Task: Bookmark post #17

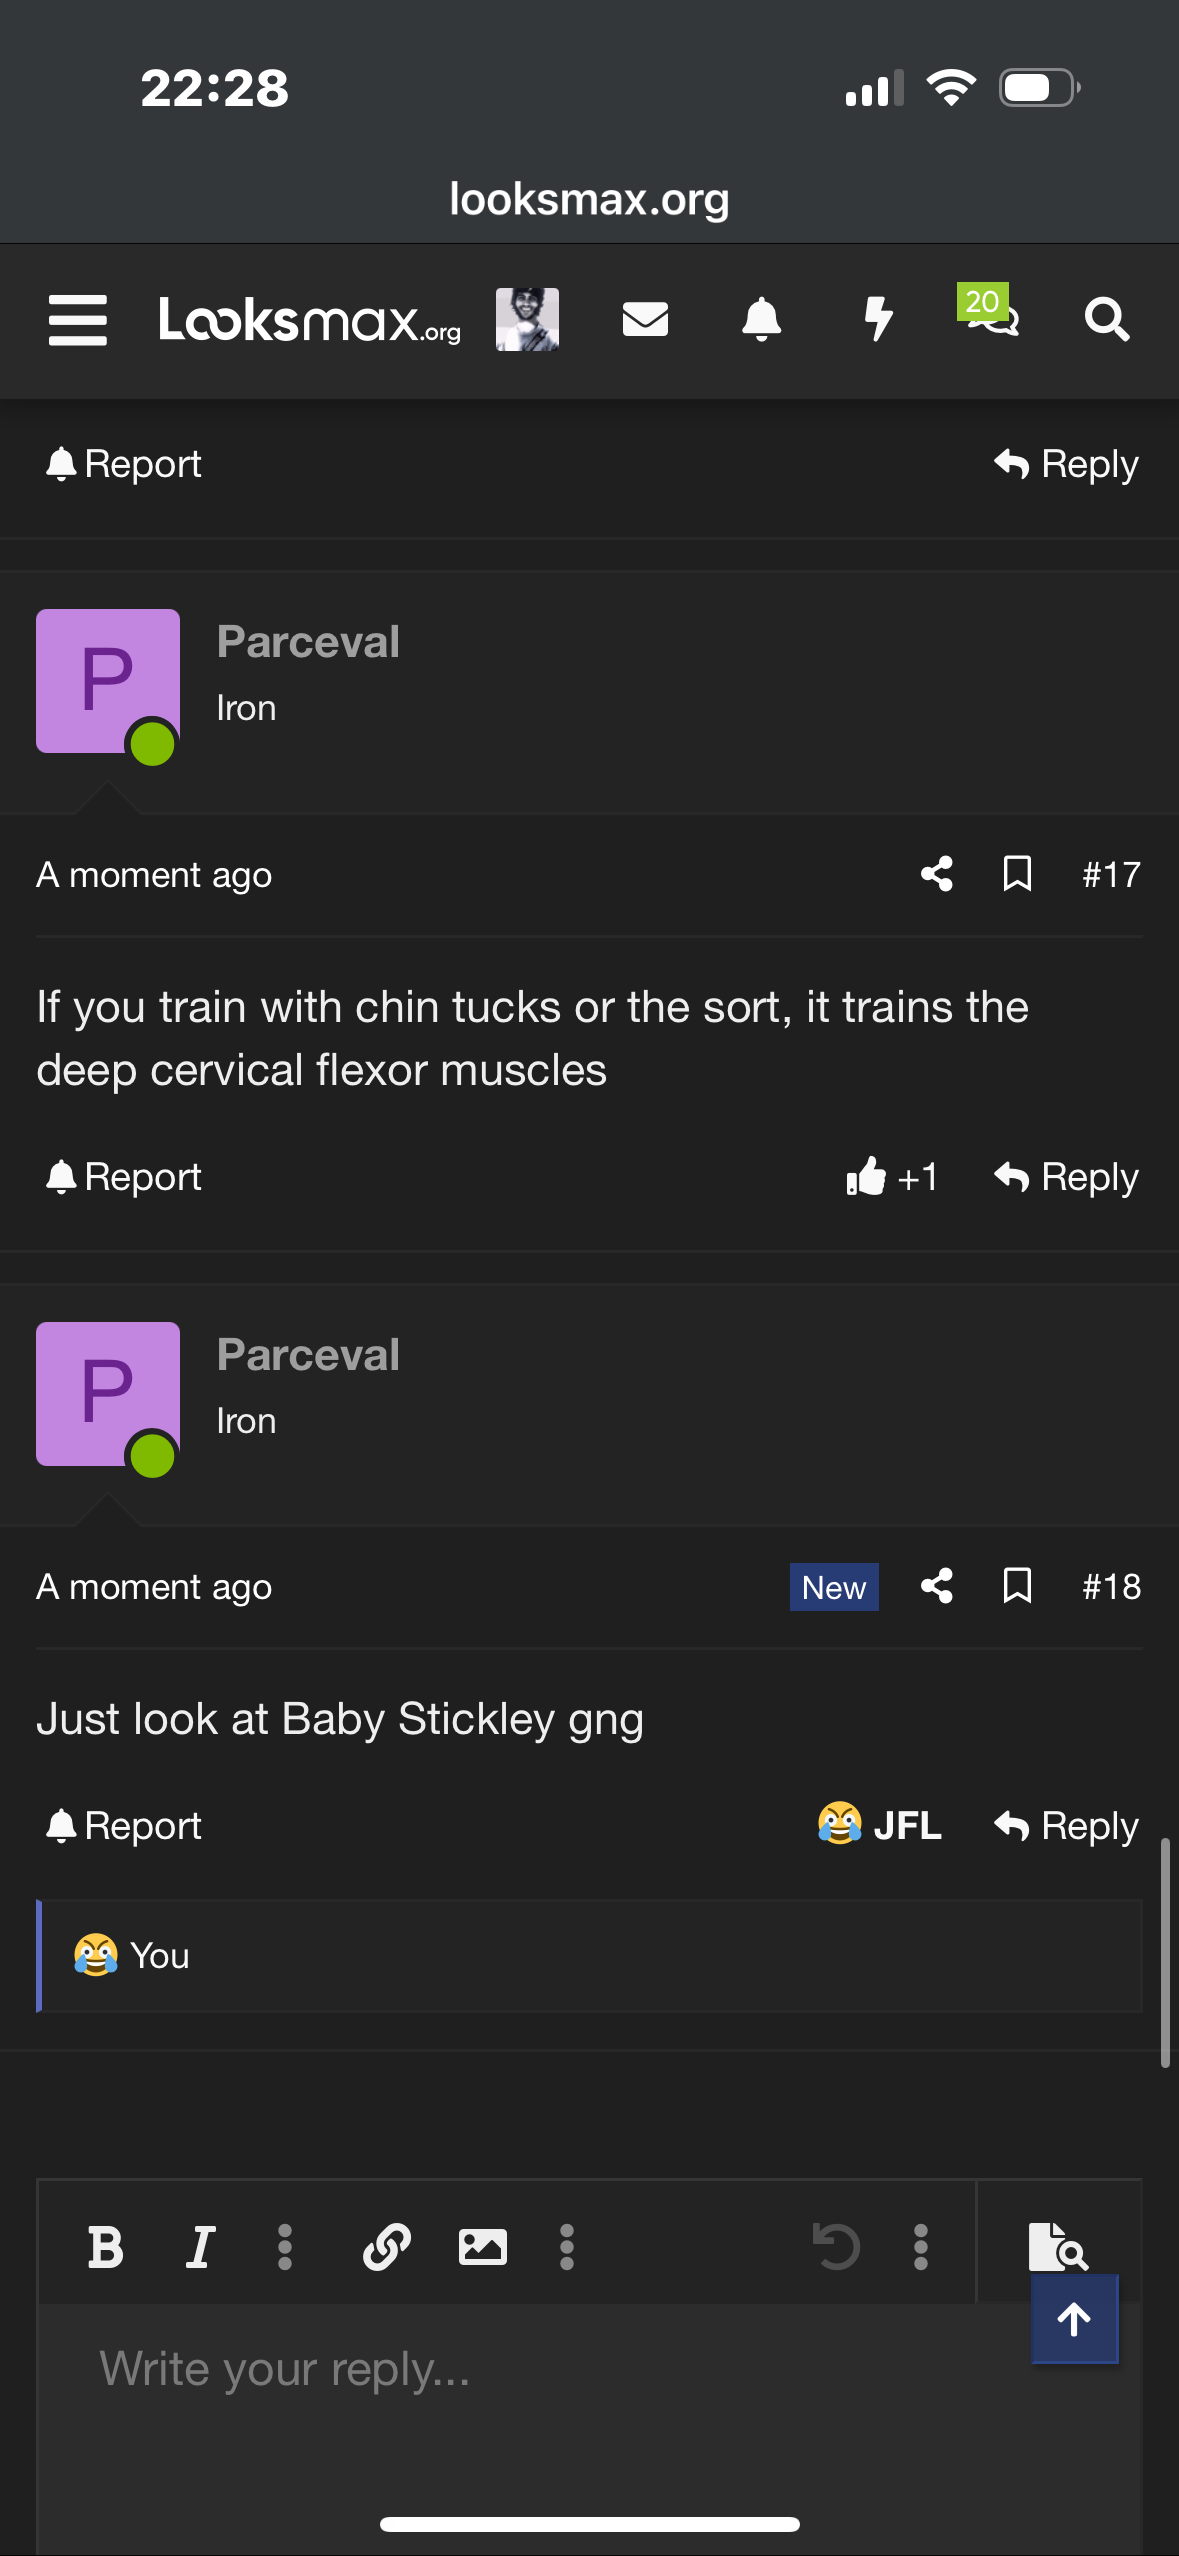Action: [1017, 874]
